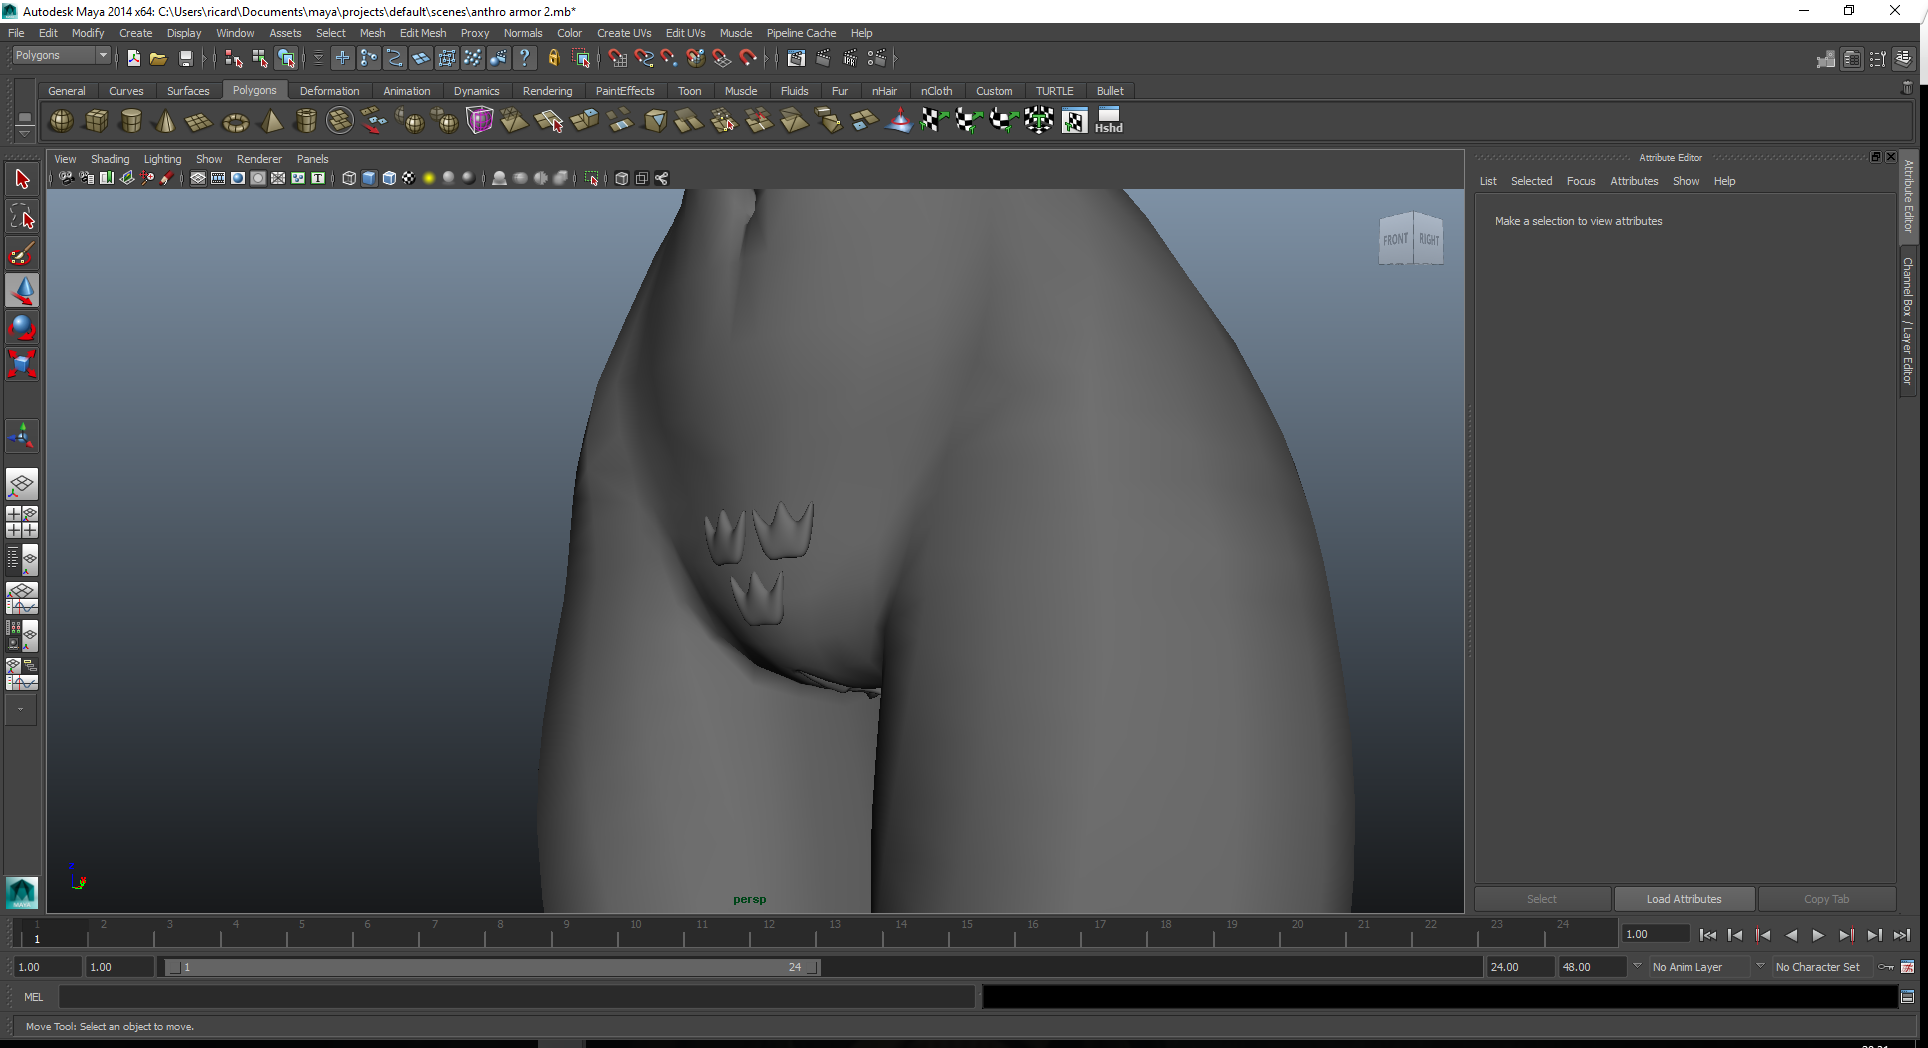
Task: Open the Edit Mesh menu
Action: pyautogui.click(x=422, y=33)
